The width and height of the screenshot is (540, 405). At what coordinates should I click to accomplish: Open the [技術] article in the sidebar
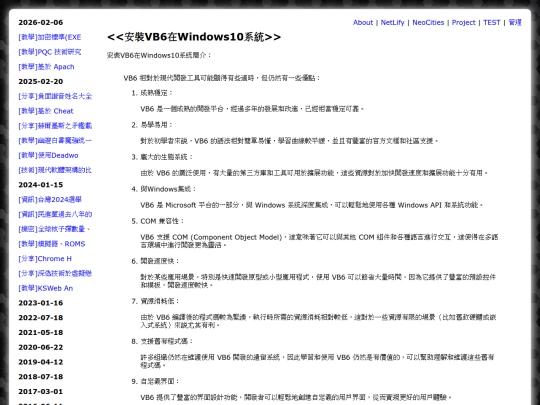click(x=55, y=170)
